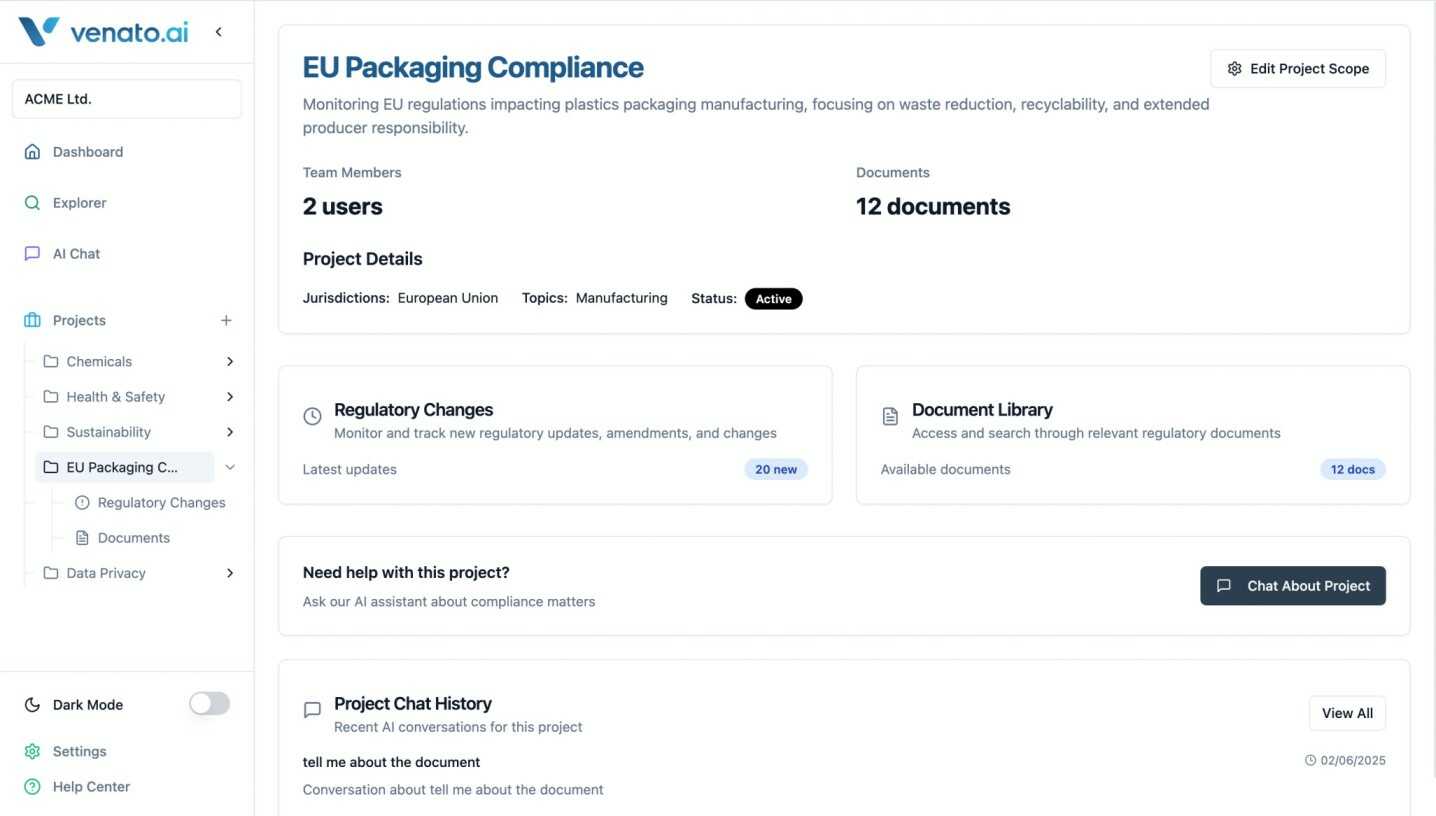This screenshot has height=816, width=1436.
Task: Open Regulatory Changes in the sidebar tree
Action: 161,503
